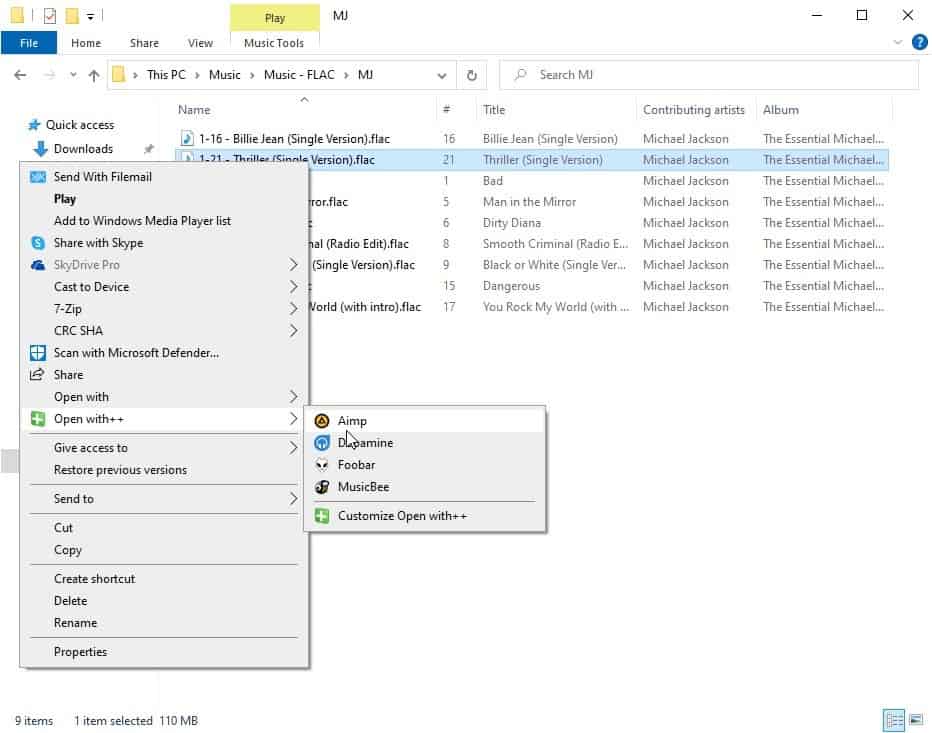Open the file with Dopamine
This screenshot has width=932, height=733.
[x=424, y=442]
